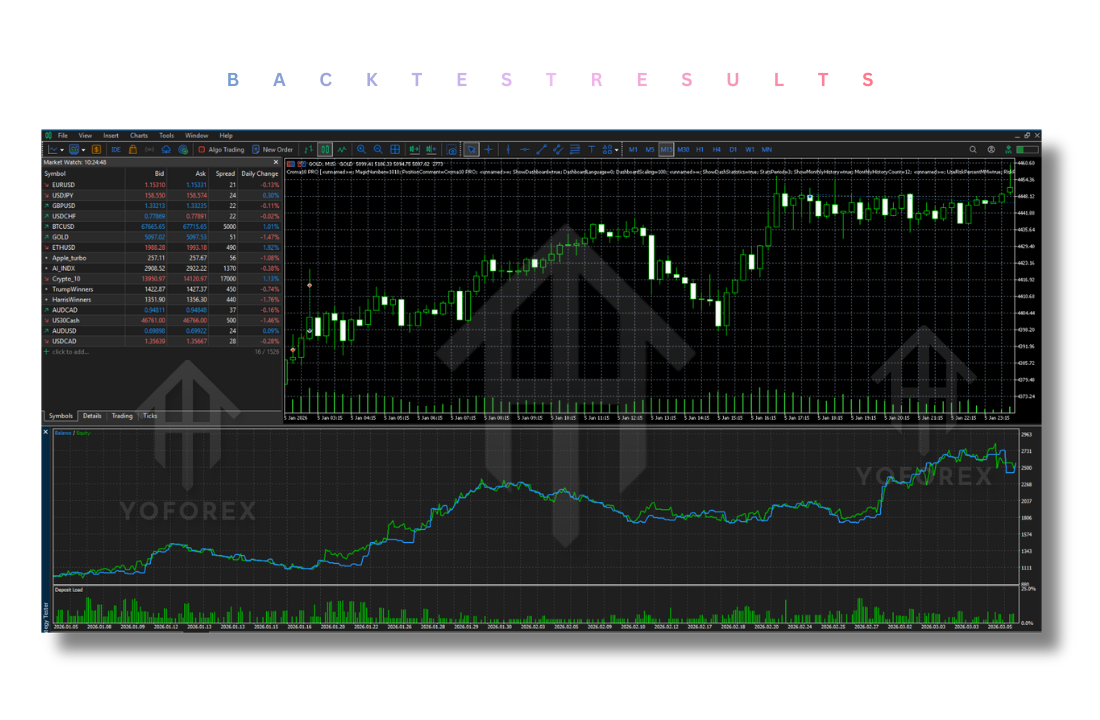Toggle the M15 timeframe button
1100x720 pixels.
click(666, 150)
